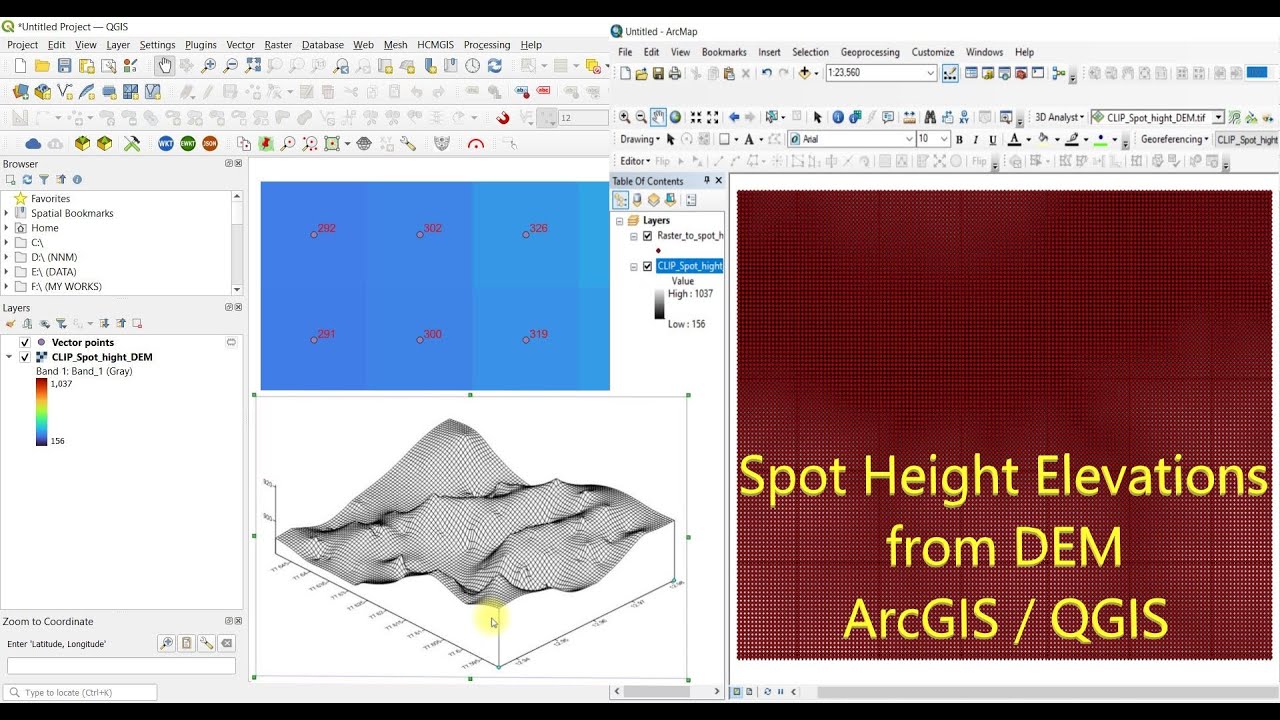Click ArcMap Full Extent globe icon
The image size is (1280, 720).
tap(675, 117)
